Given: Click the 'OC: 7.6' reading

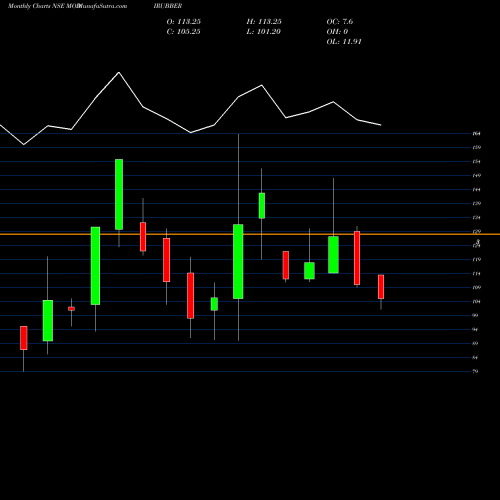Looking at the screenshot, I should [x=340, y=21].
